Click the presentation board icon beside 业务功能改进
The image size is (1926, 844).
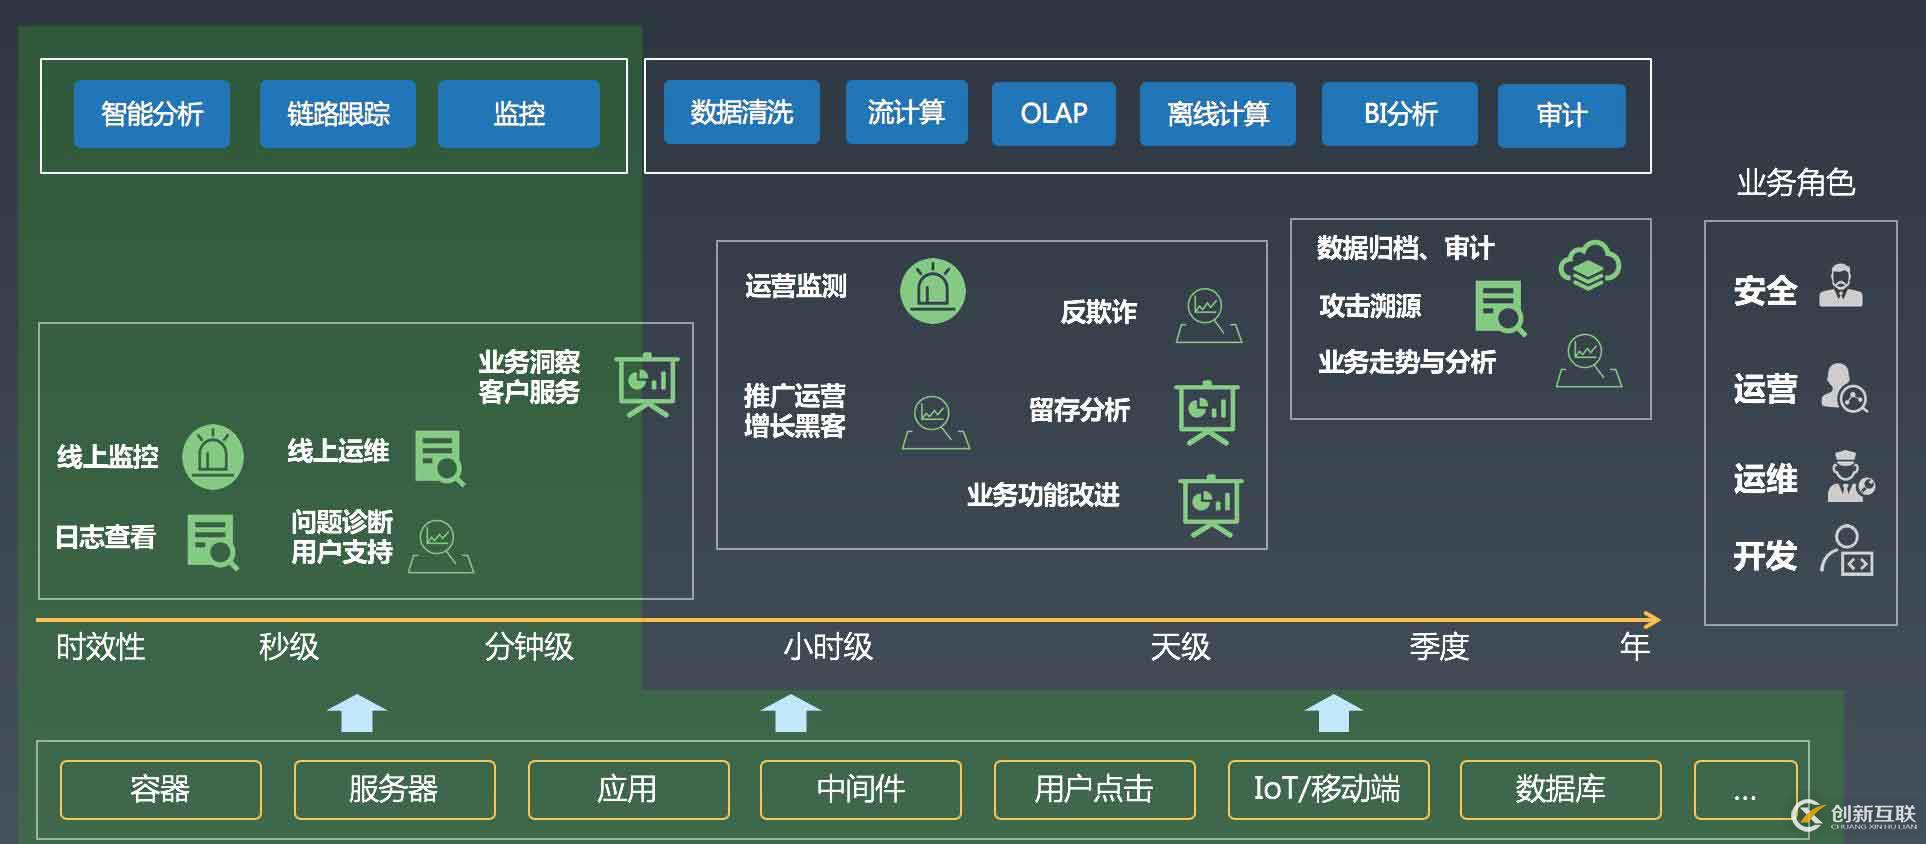(1211, 505)
